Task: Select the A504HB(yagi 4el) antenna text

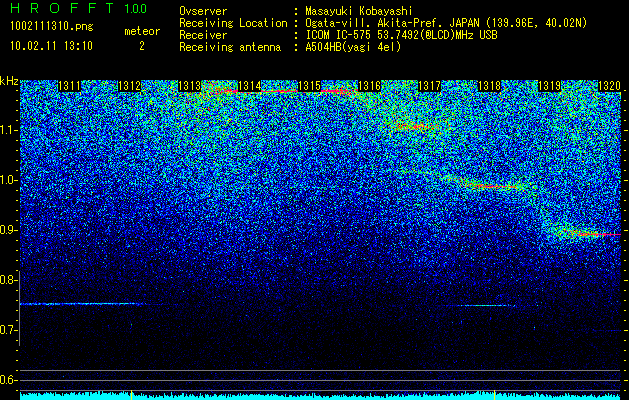Action: [x=353, y=47]
